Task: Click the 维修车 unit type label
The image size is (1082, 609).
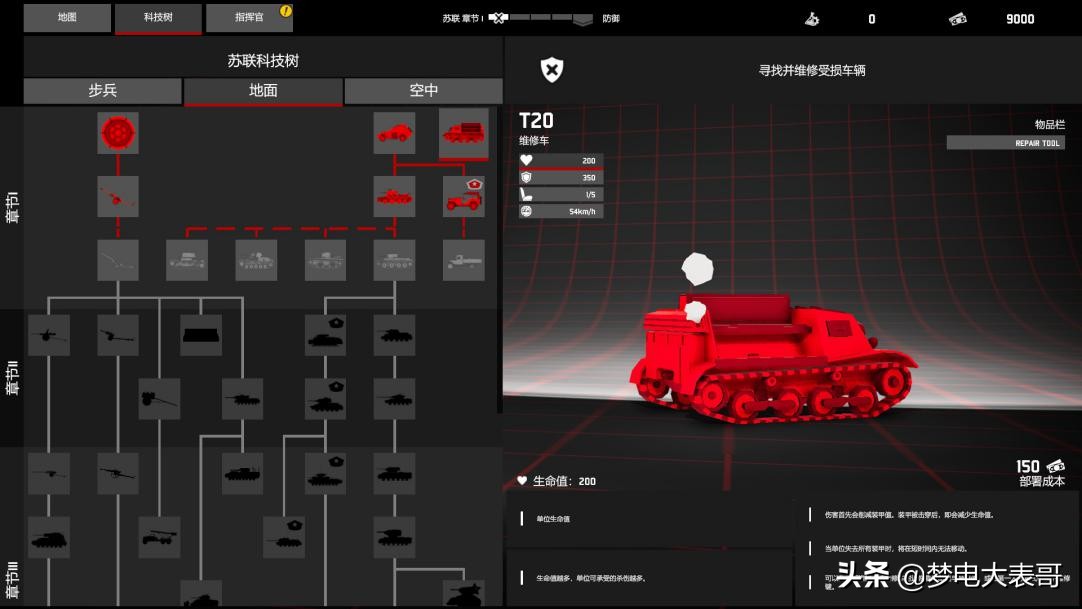Action: [x=534, y=141]
